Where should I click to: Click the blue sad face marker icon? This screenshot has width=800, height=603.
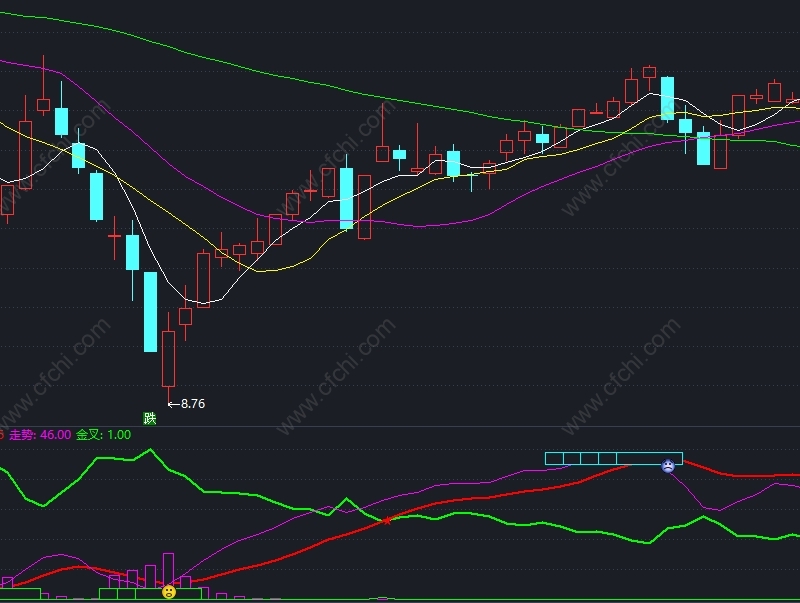[x=668, y=465]
